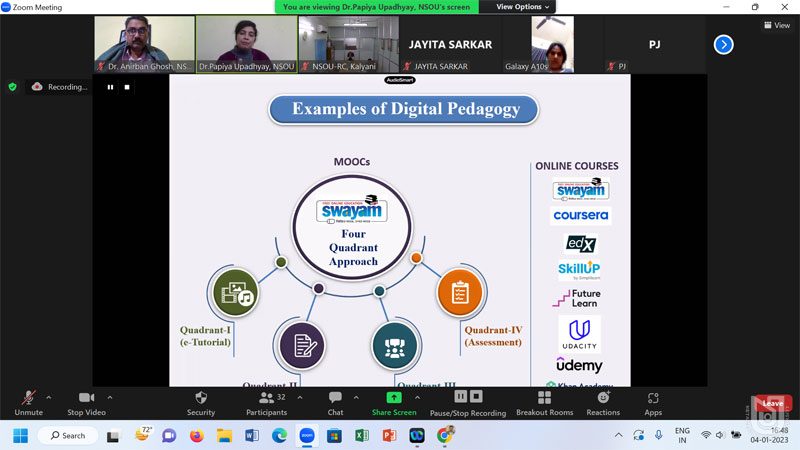Viewport: 800px width, 450px height.
Task: Click the Examples of Digital Pedagogy title
Action: pyautogui.click(x=404, y=109)
